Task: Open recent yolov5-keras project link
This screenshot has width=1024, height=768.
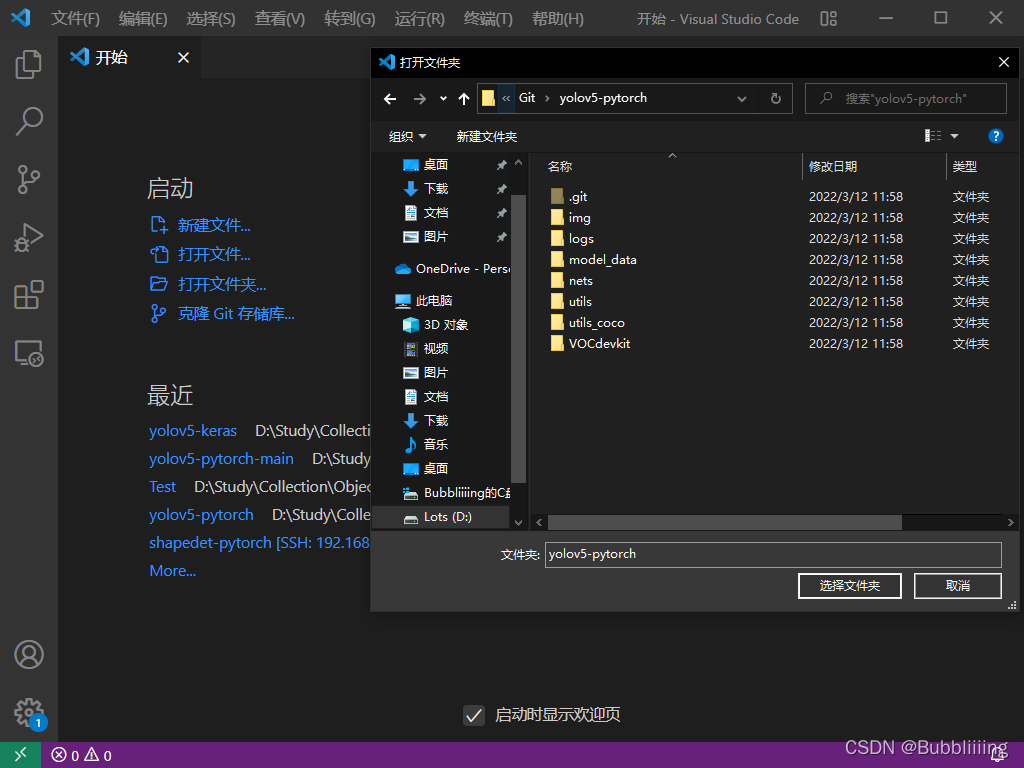Action: [193, 431]
